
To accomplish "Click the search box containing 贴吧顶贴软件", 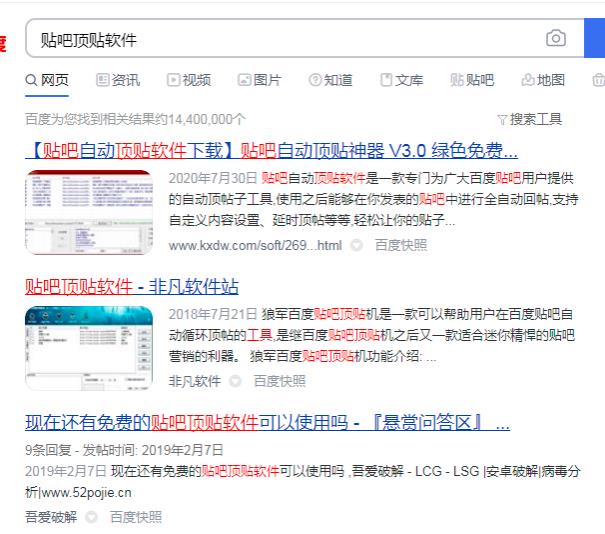I will 305,38.
